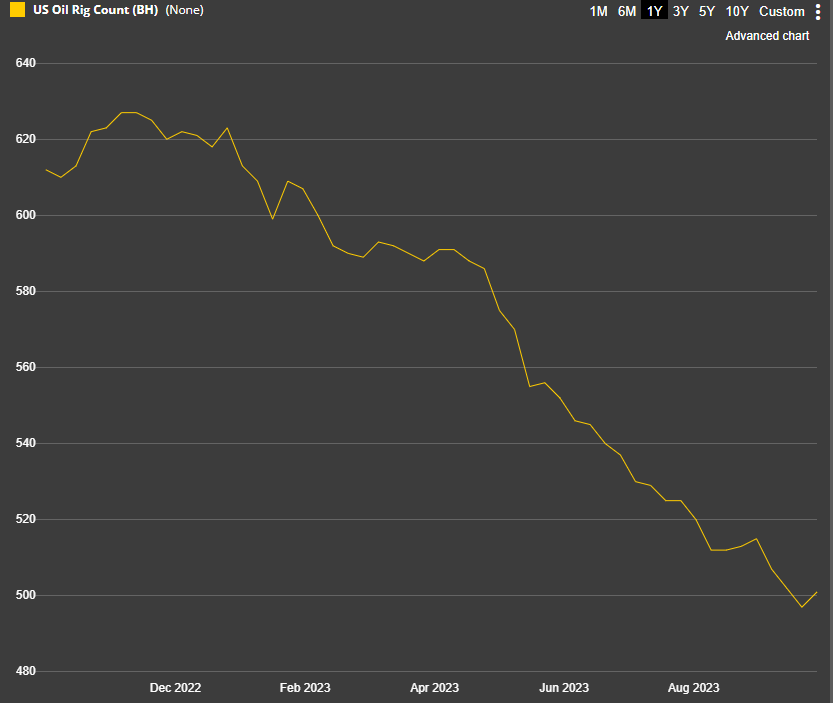Click the 620 y-axis label

pos(26,139)
